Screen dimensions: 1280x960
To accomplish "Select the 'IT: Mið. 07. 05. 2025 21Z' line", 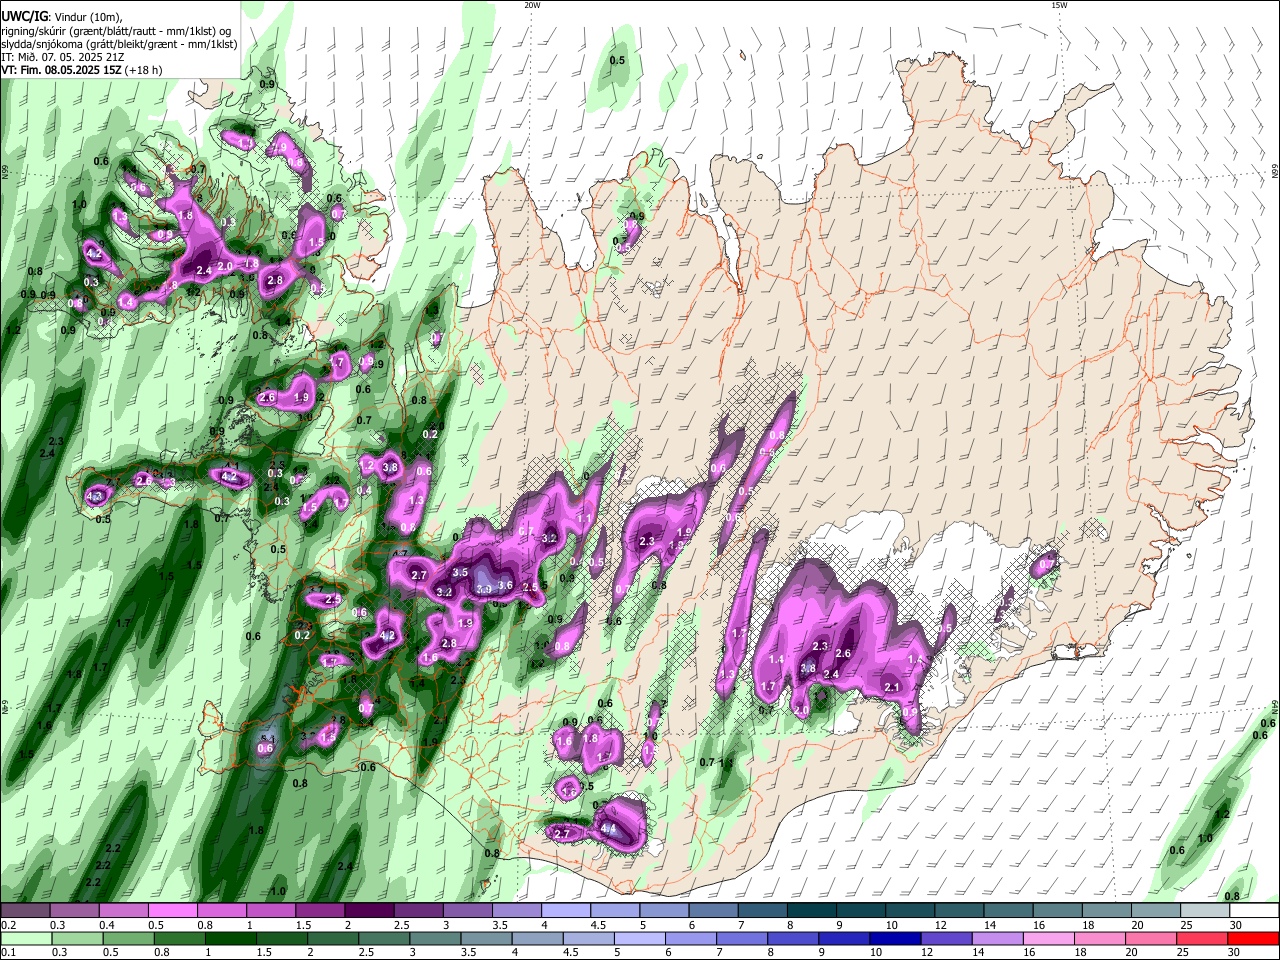I will click(61, 57).
